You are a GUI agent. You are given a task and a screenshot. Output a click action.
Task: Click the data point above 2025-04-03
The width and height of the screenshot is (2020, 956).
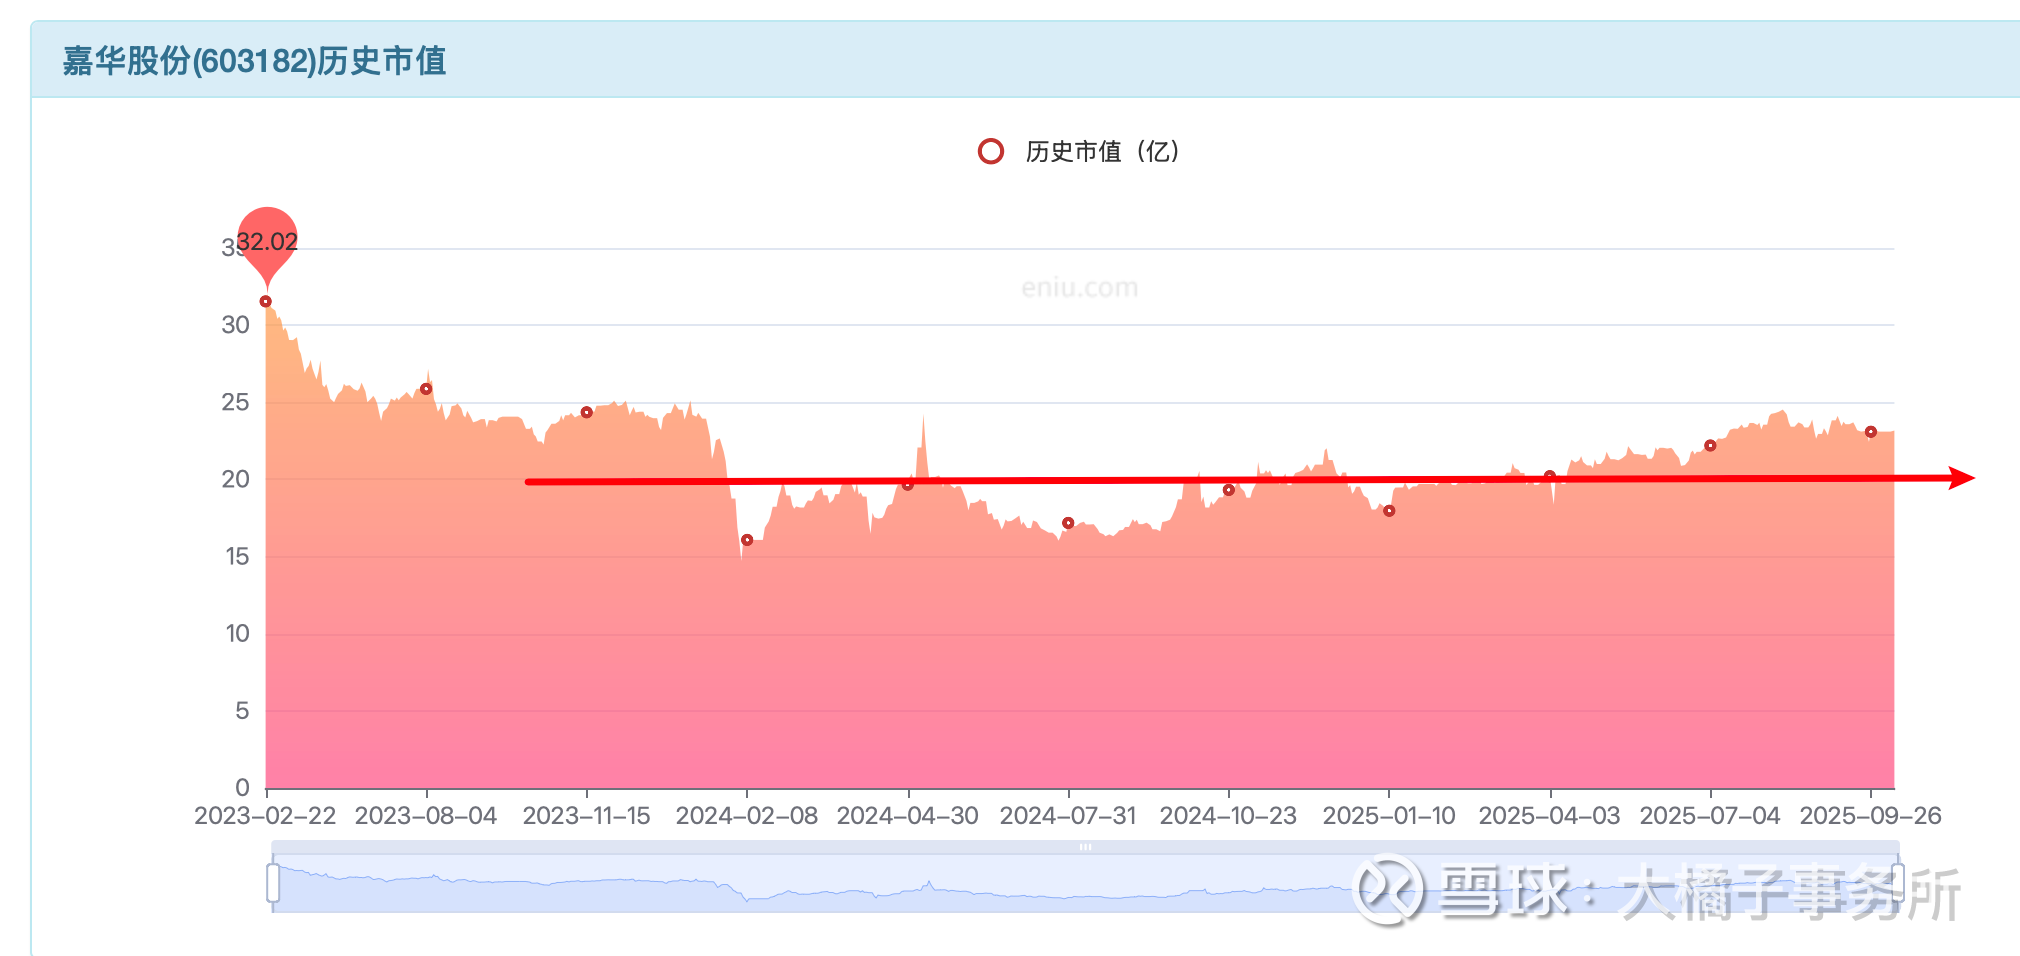(1550, 476)
